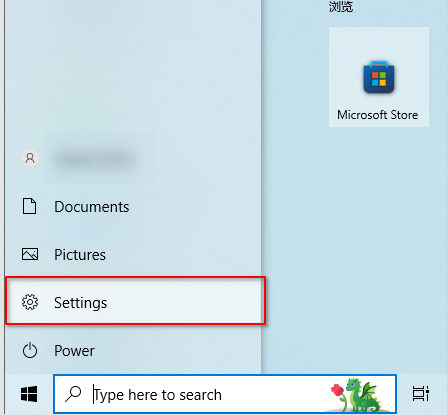This screenshot has width=447, height=415.
Task: Click the user account avatar icon
Action: pos(30,158)
